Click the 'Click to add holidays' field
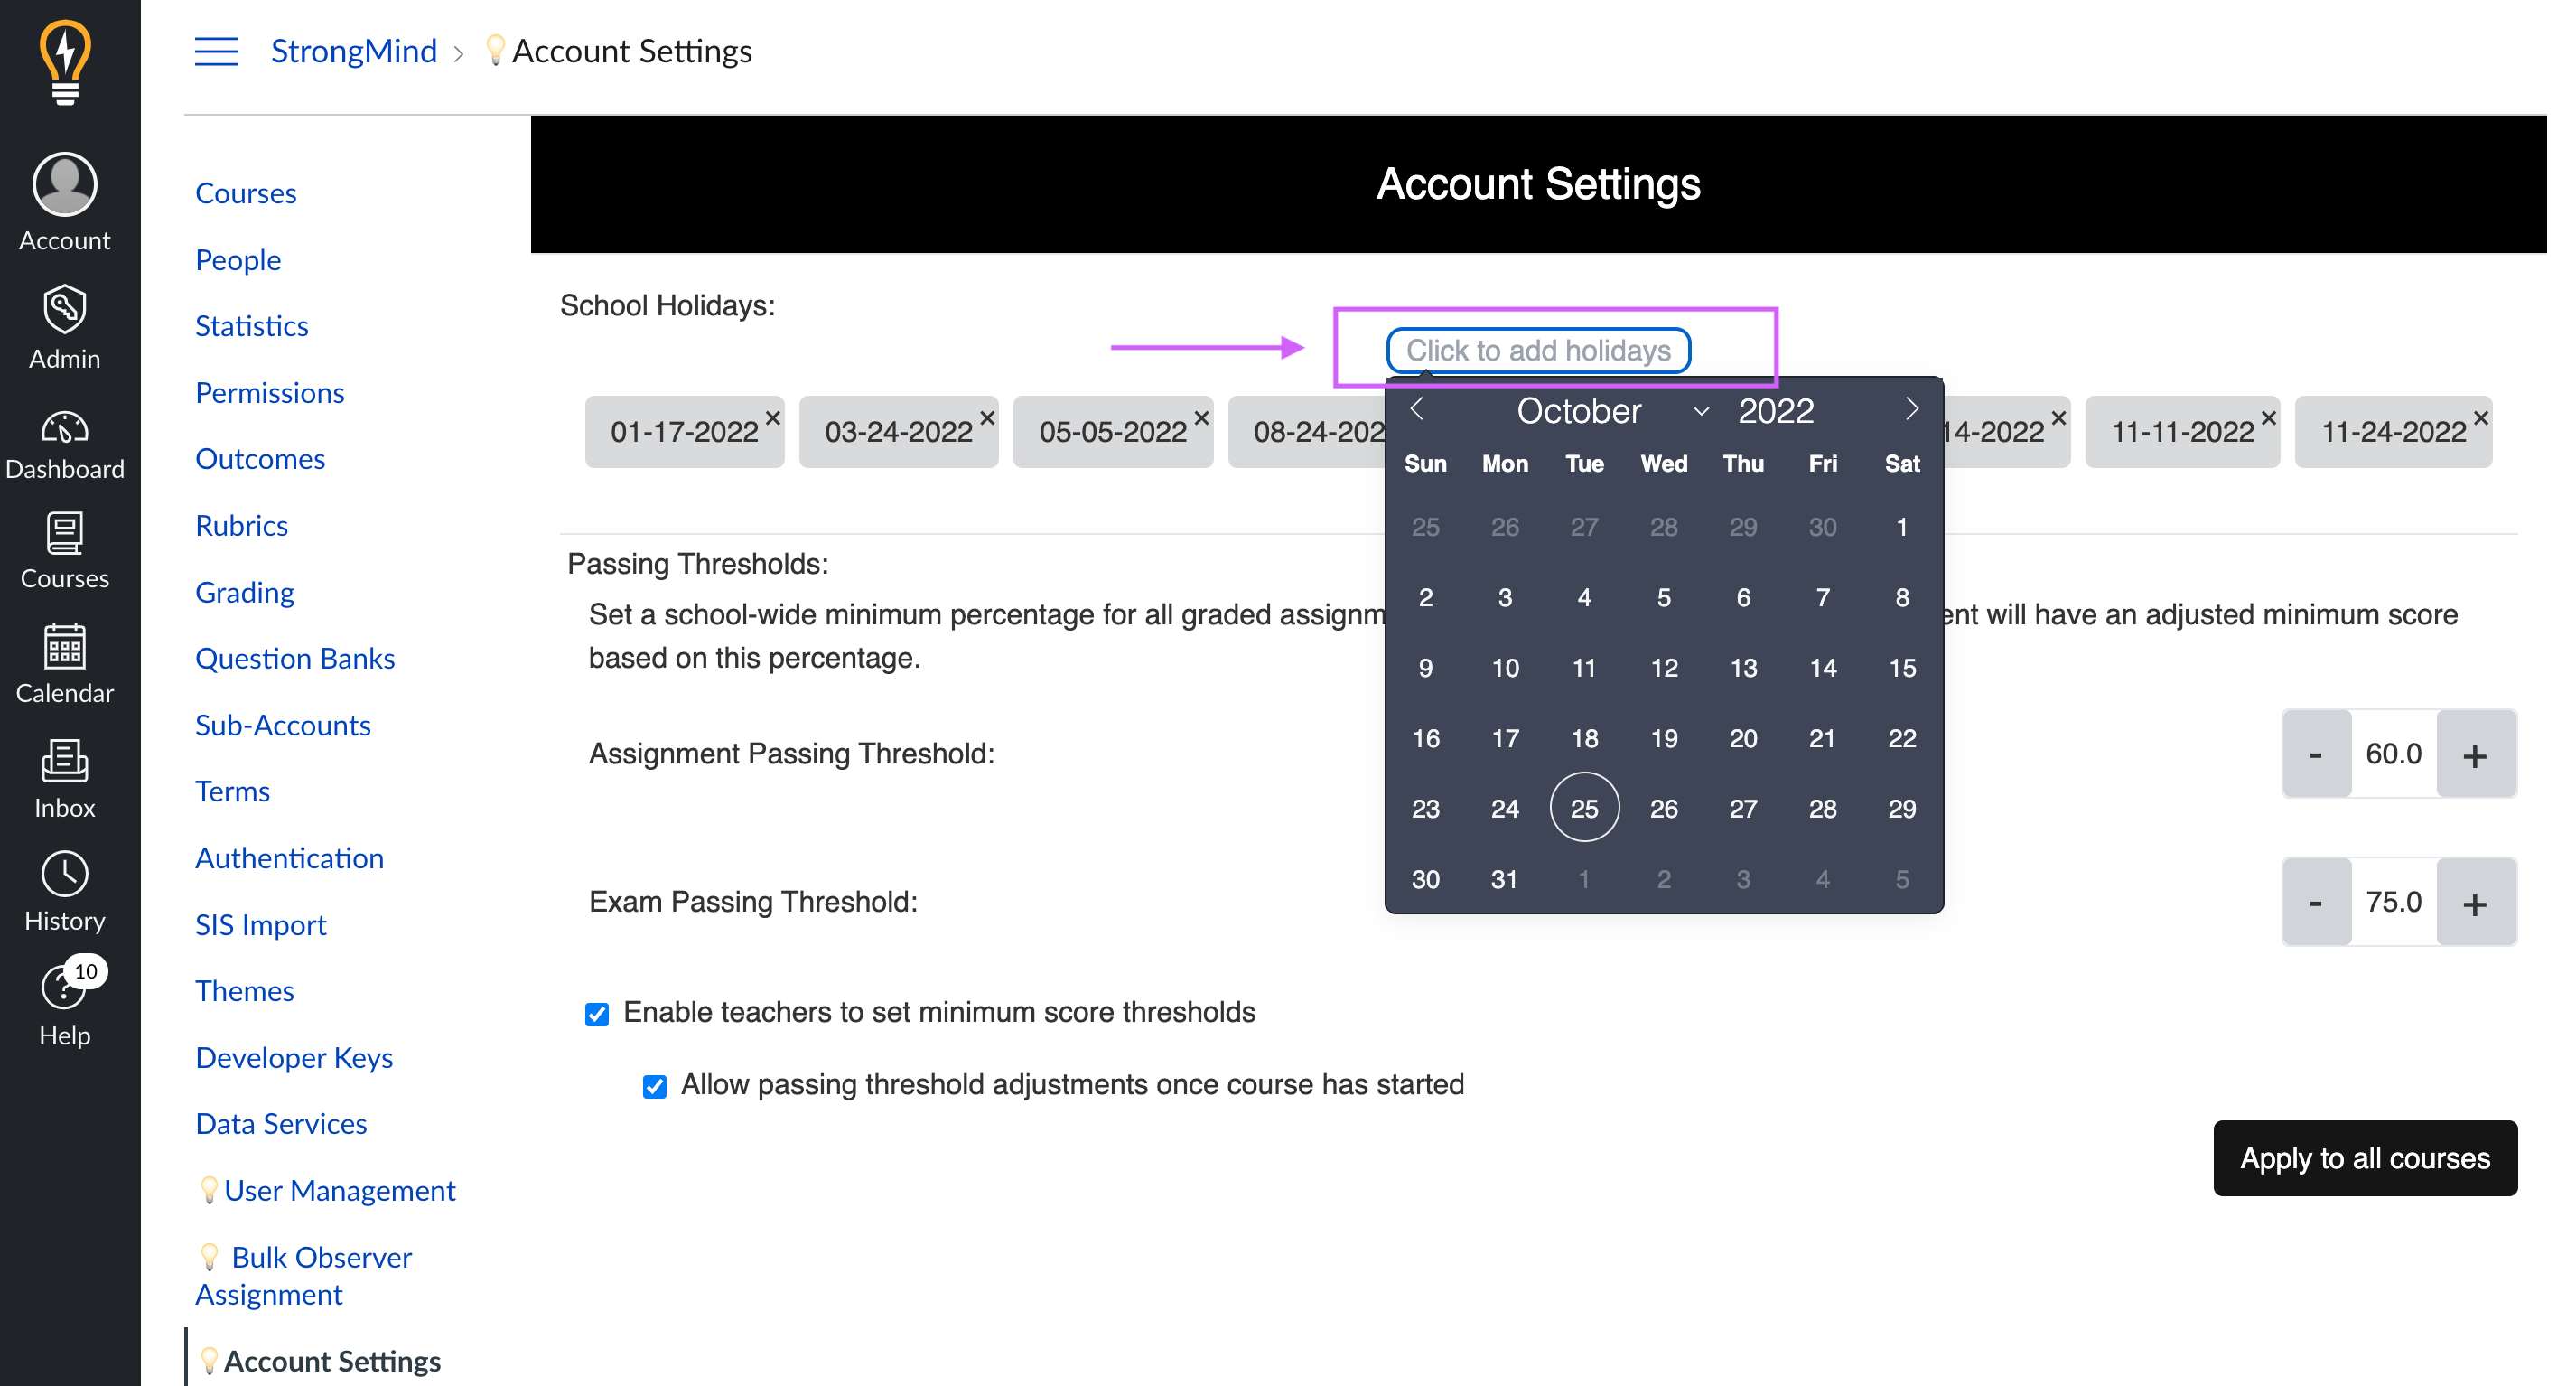The width and height of the screenshot is (2576, 1386). (1538, 351)
